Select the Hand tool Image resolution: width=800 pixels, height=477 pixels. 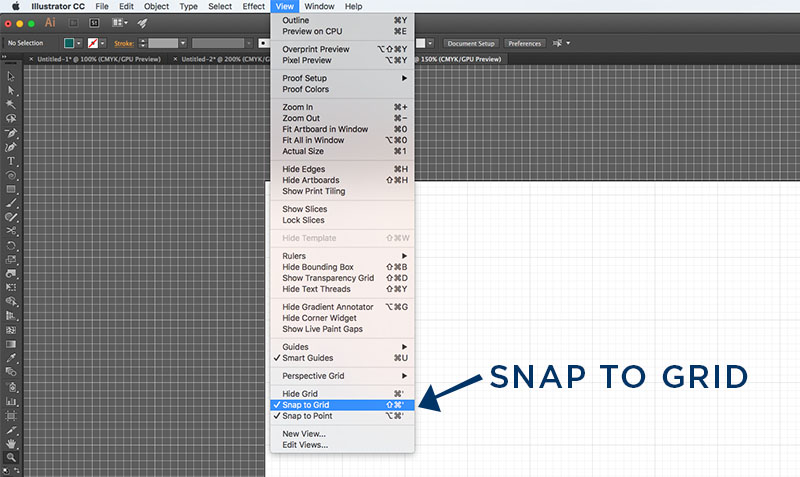(x=11, y=444)
